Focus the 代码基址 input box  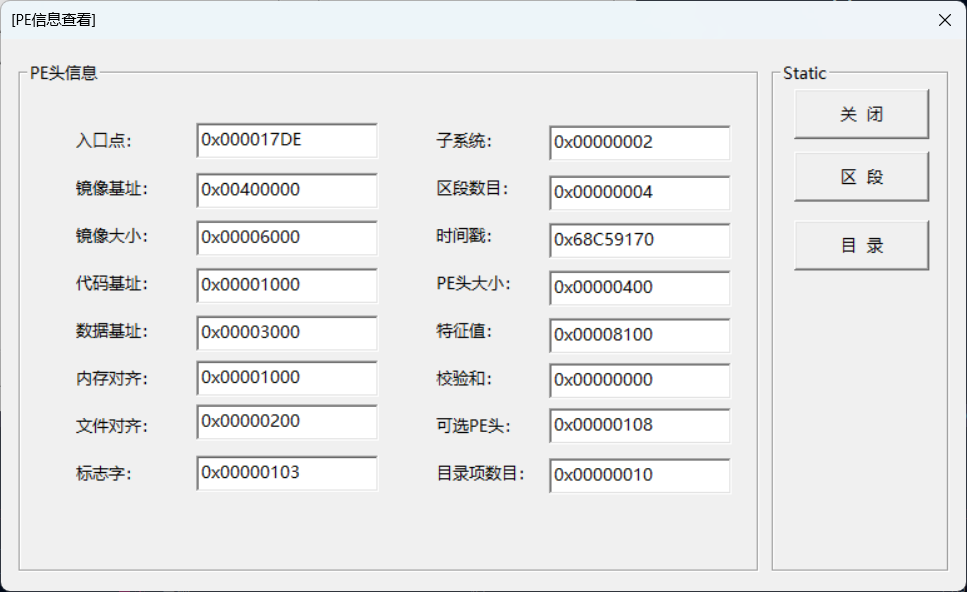pos(287,285)
